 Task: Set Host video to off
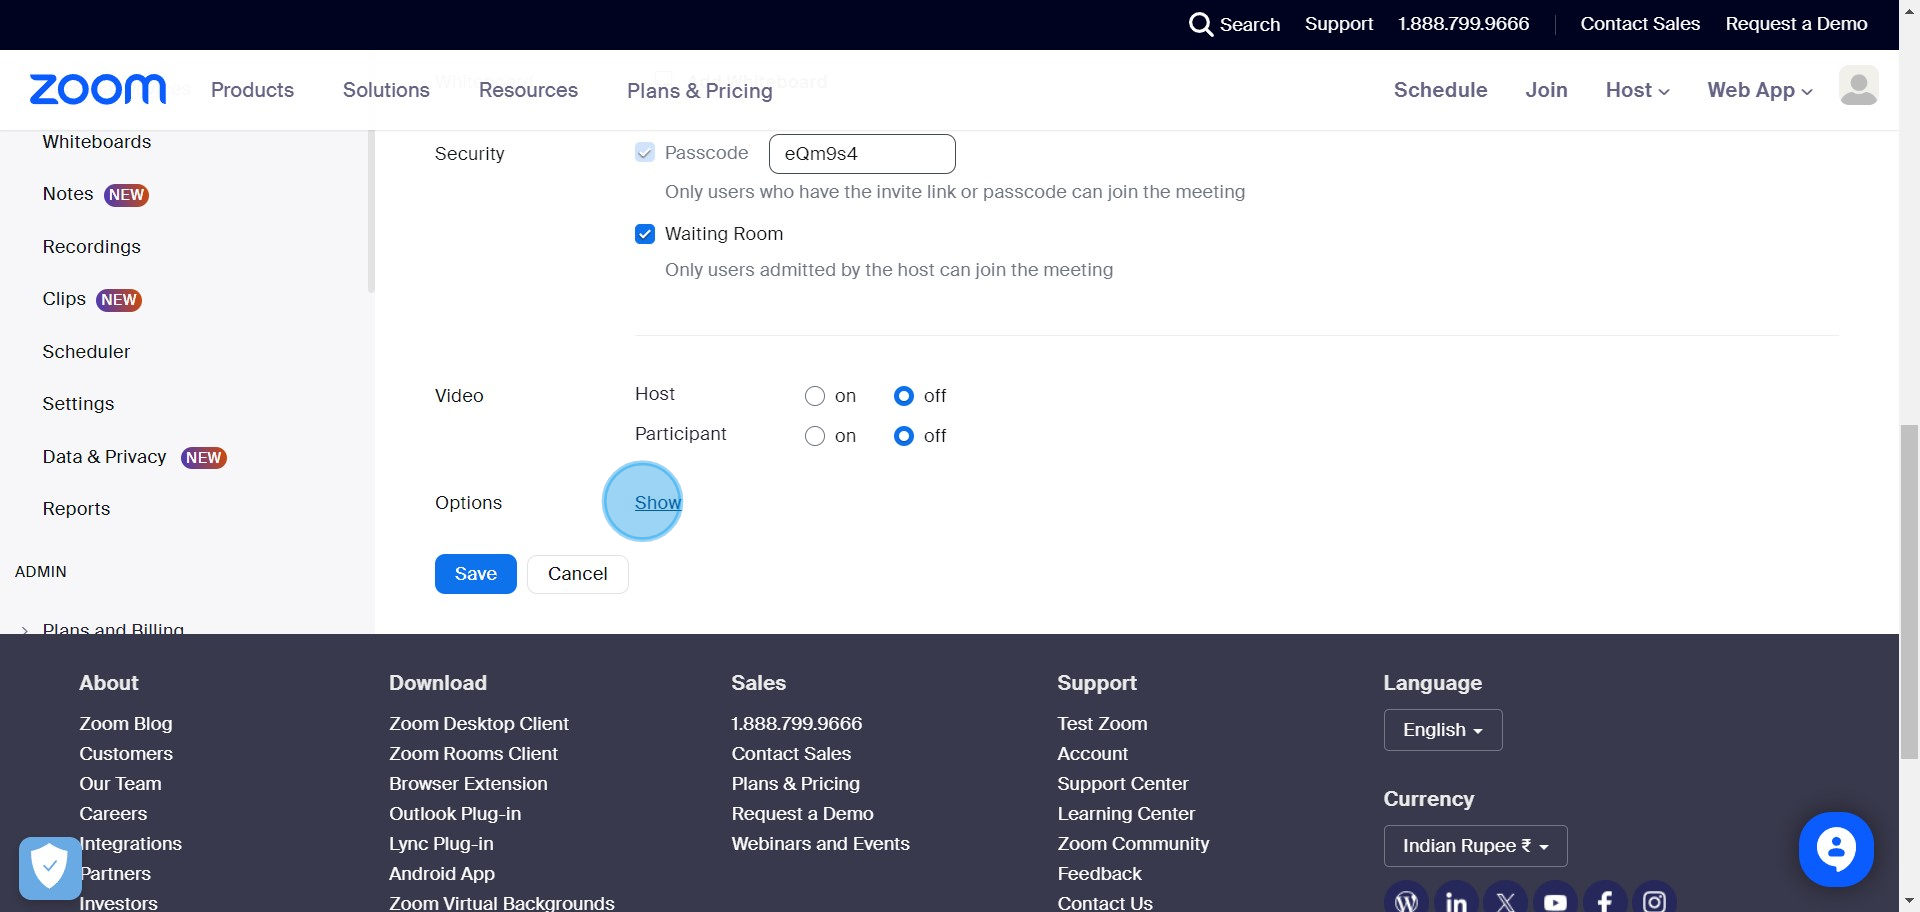pyautogui.click(x=904, y=396)
